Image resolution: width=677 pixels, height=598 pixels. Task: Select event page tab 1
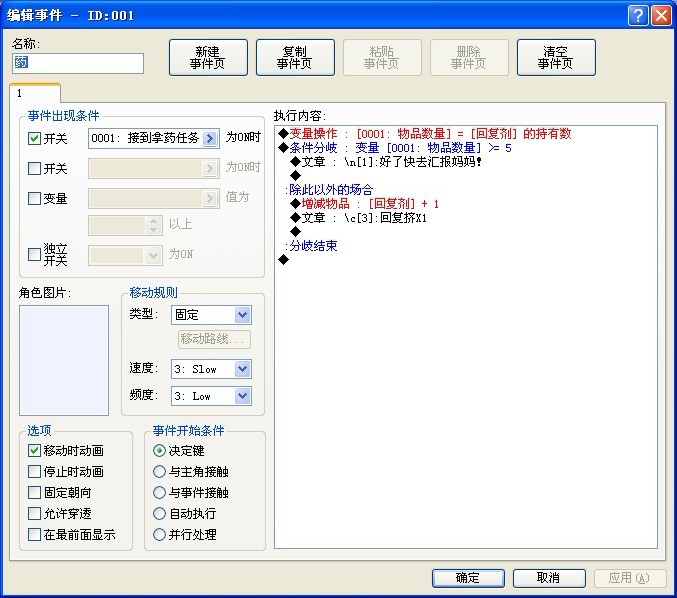click(35, 93)
